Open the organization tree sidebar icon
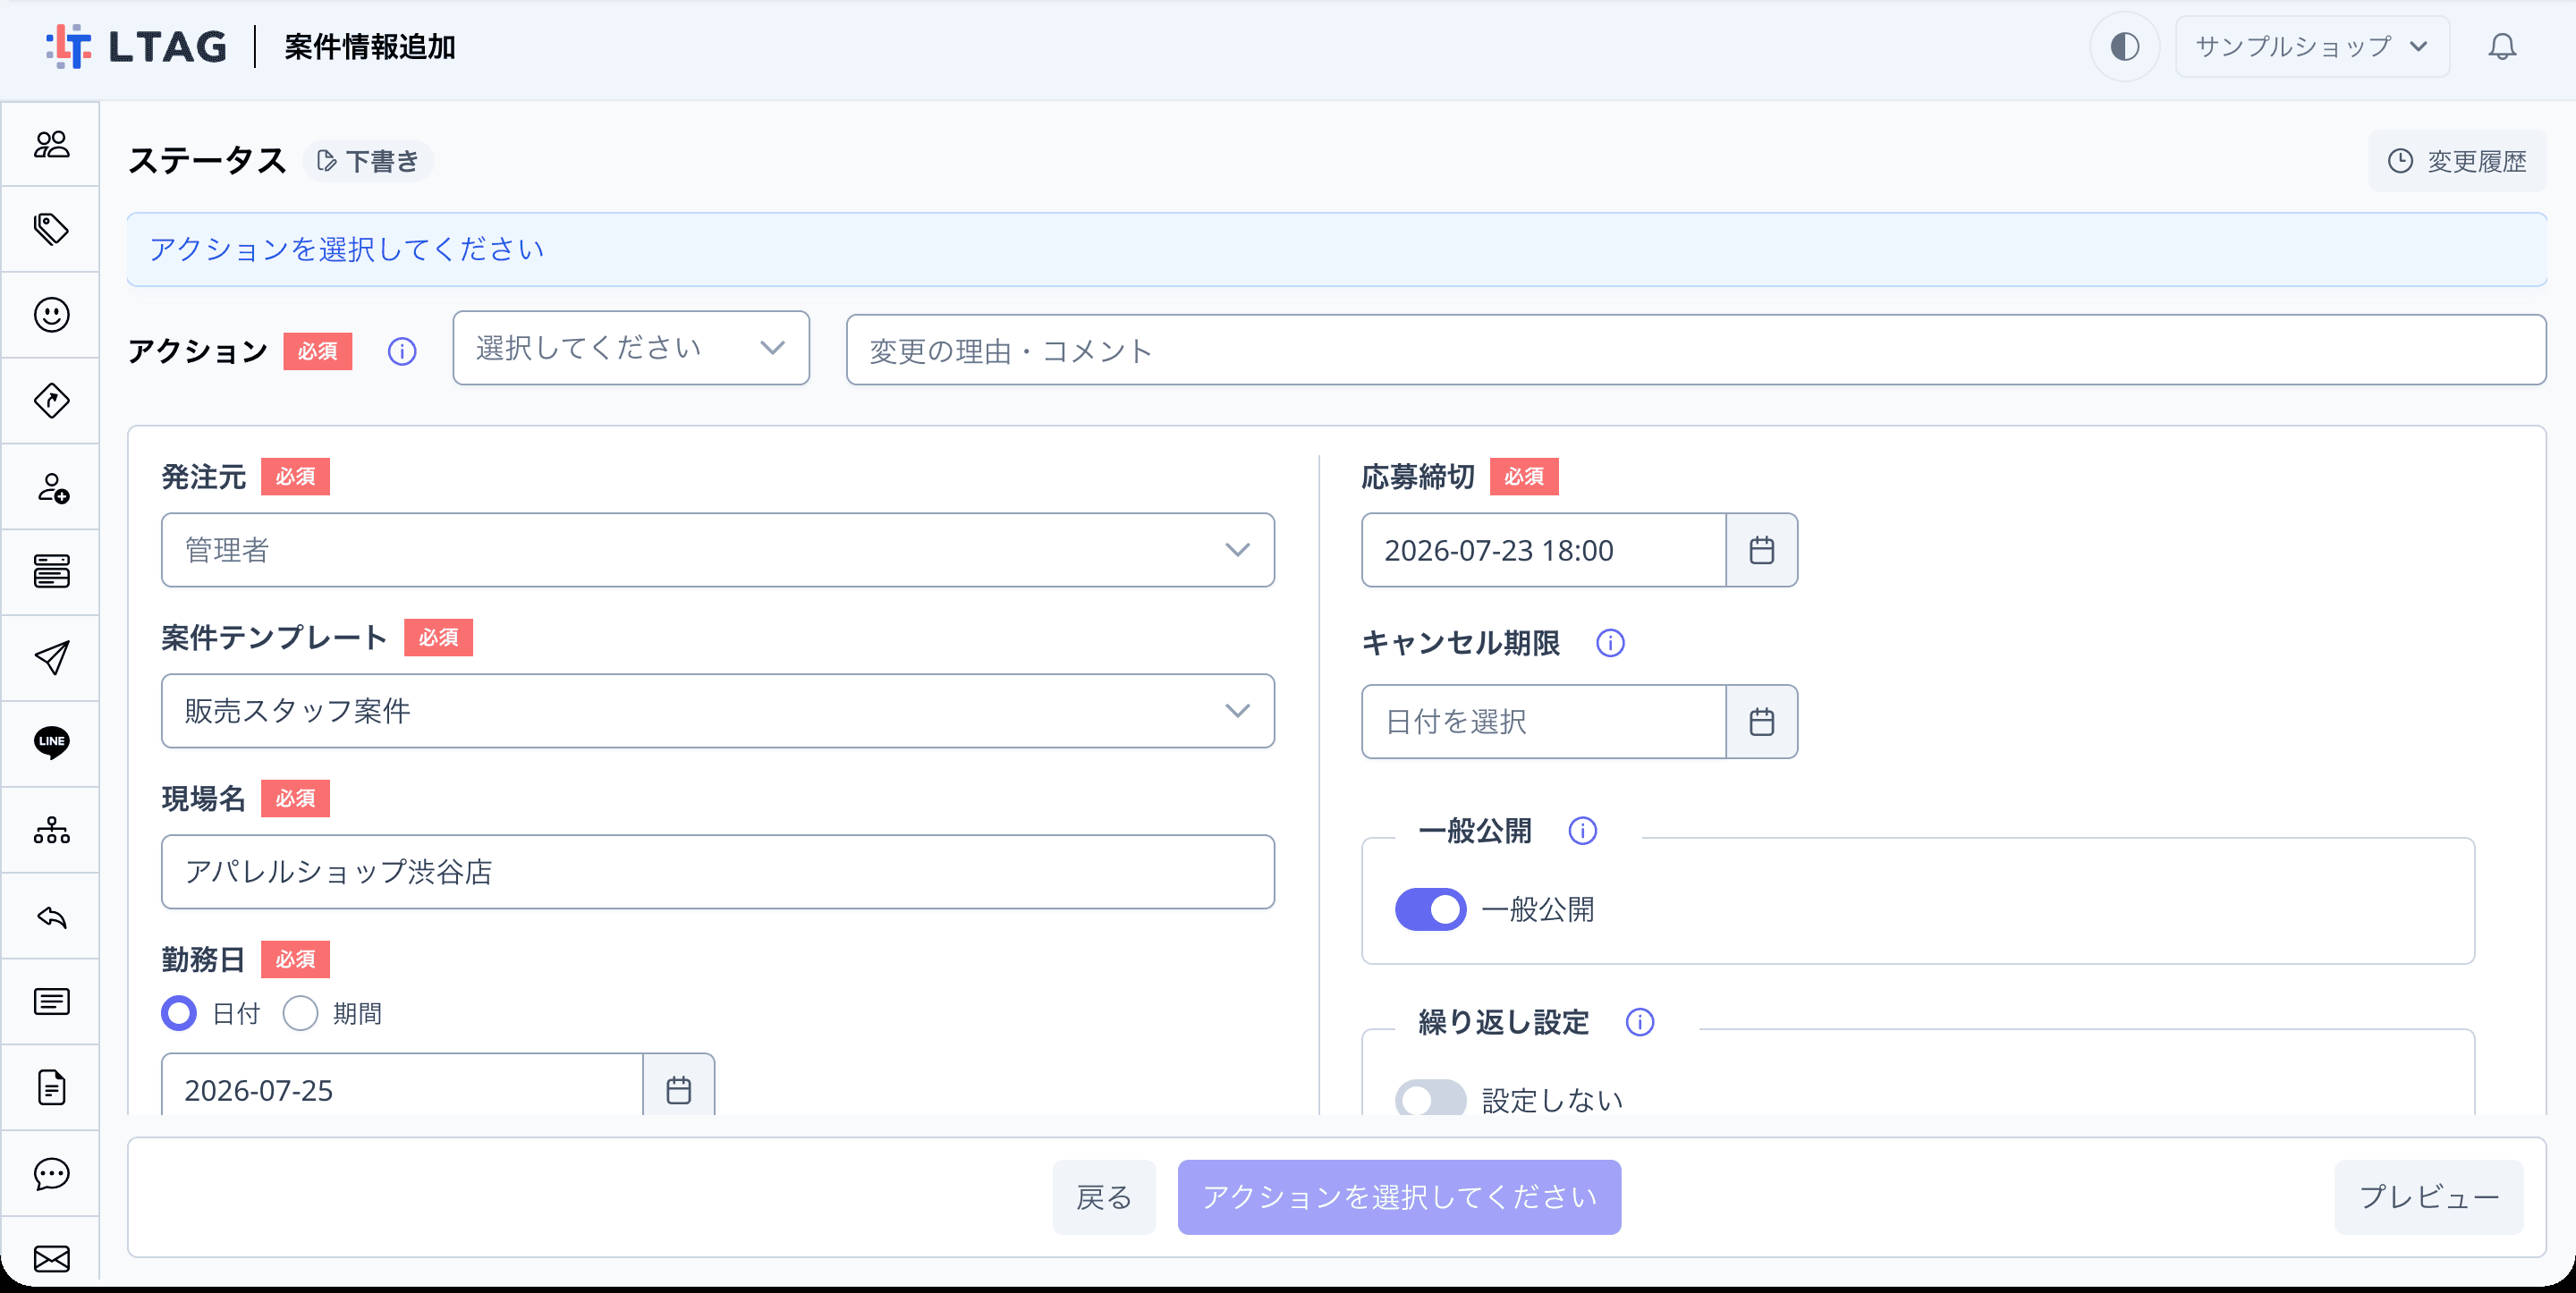Image resolution: width=2576 pixels, height=1293 pixels. click(x=51, y=830)
